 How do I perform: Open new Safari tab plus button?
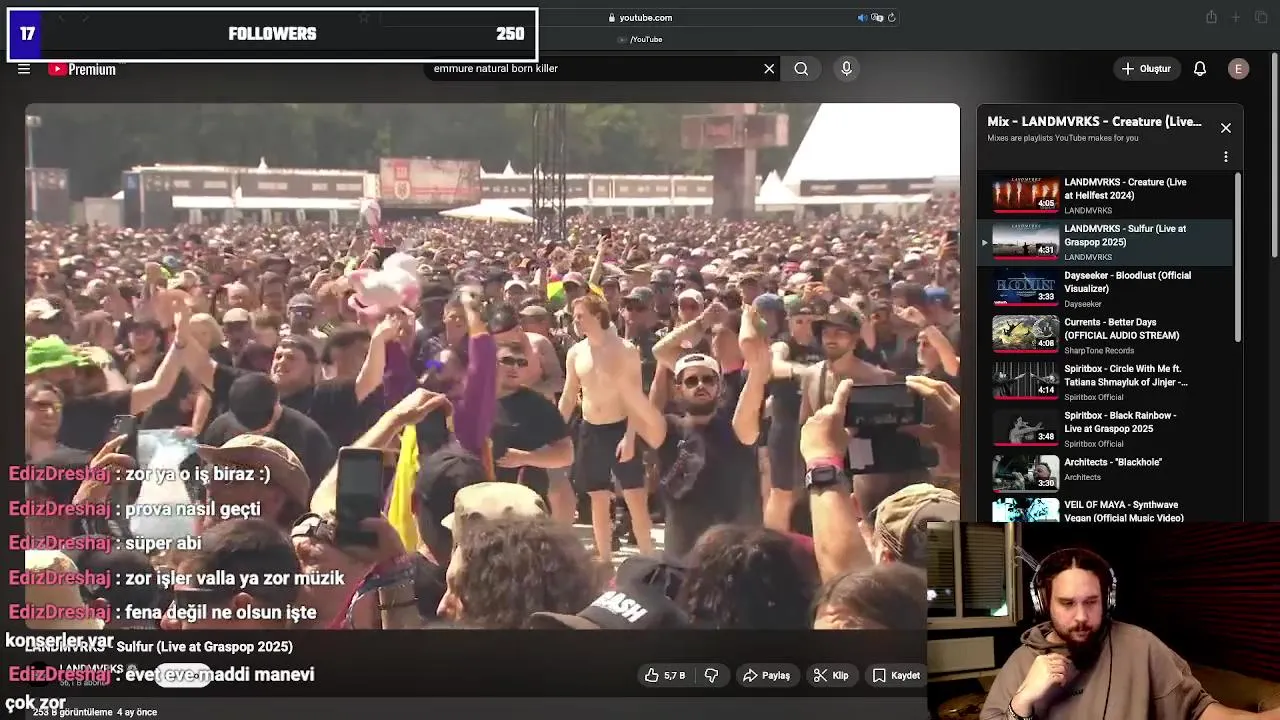pyautogui.click(x=1235, y=17)
